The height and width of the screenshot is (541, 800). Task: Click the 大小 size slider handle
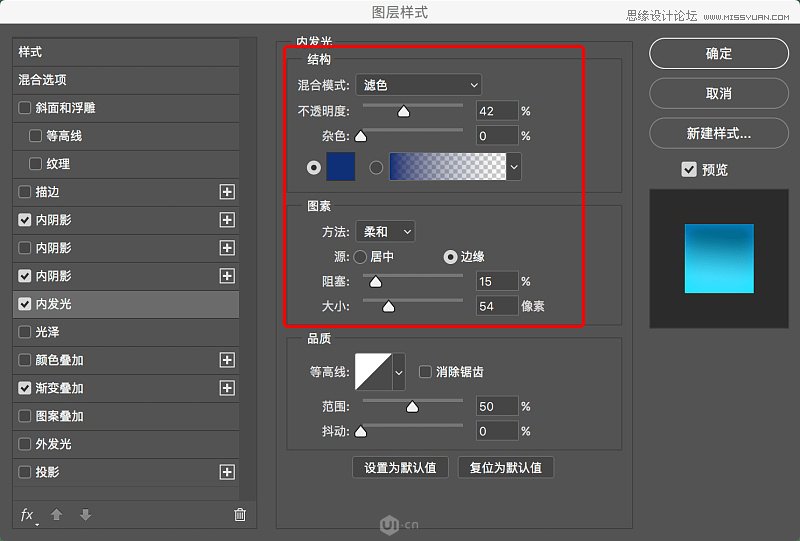tap(389, 306)
